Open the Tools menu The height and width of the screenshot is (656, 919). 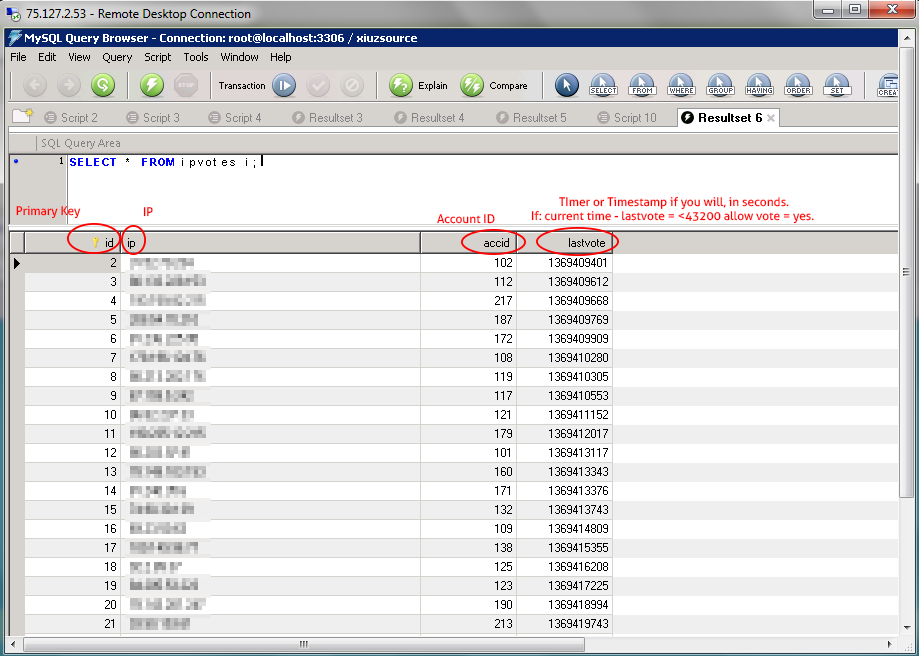[x=196, y=57]
